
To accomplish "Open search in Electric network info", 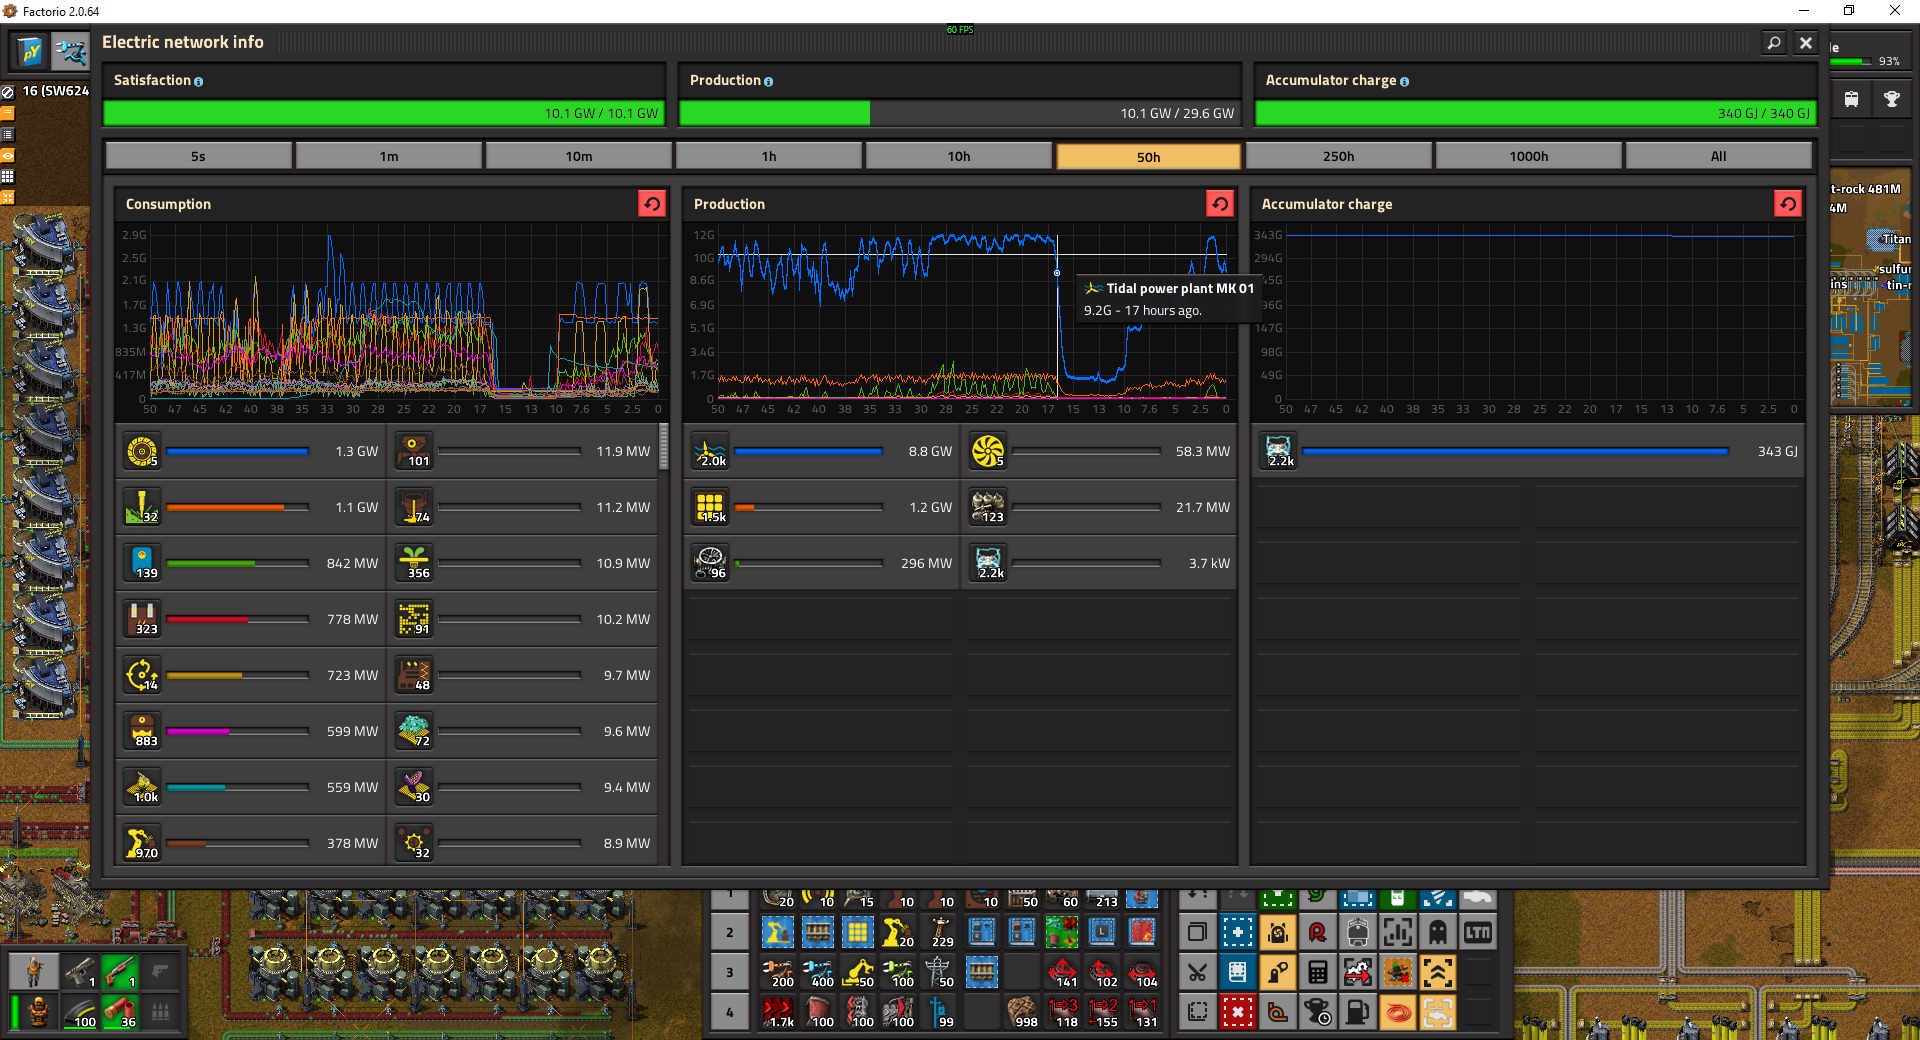I will (x=1774, y=43).
